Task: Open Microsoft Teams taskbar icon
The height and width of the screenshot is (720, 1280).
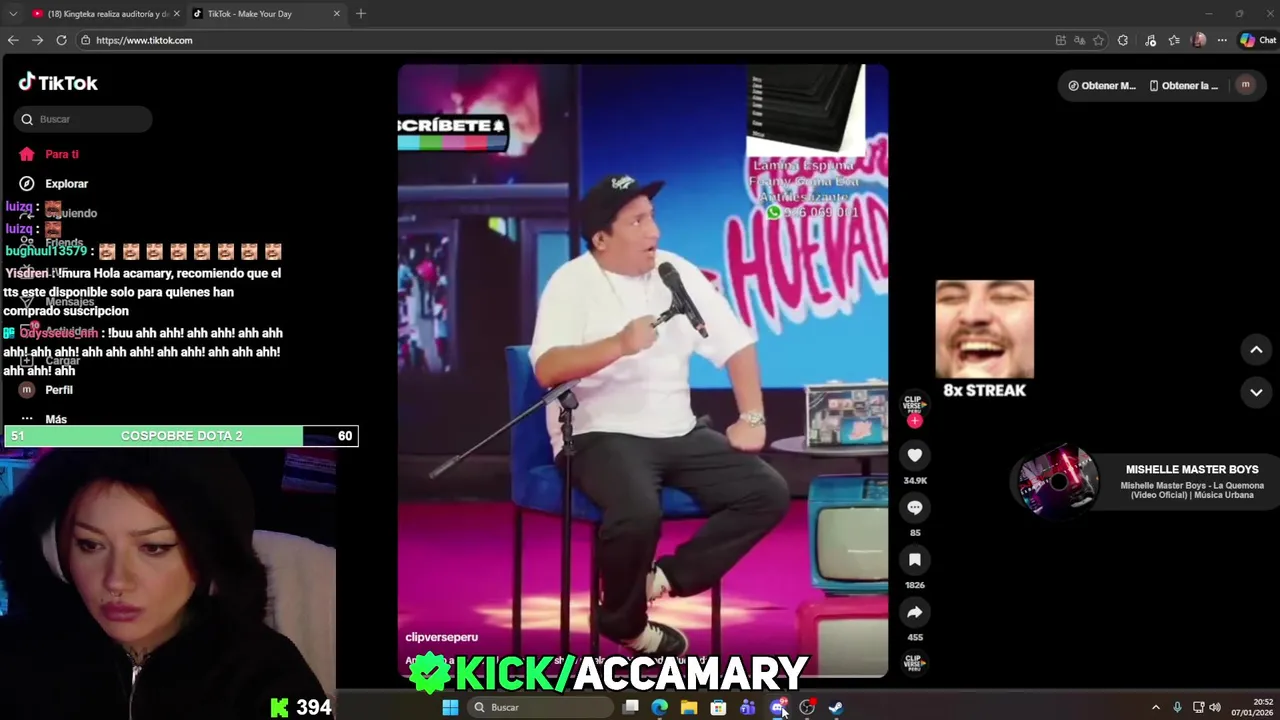Action: 747,708
